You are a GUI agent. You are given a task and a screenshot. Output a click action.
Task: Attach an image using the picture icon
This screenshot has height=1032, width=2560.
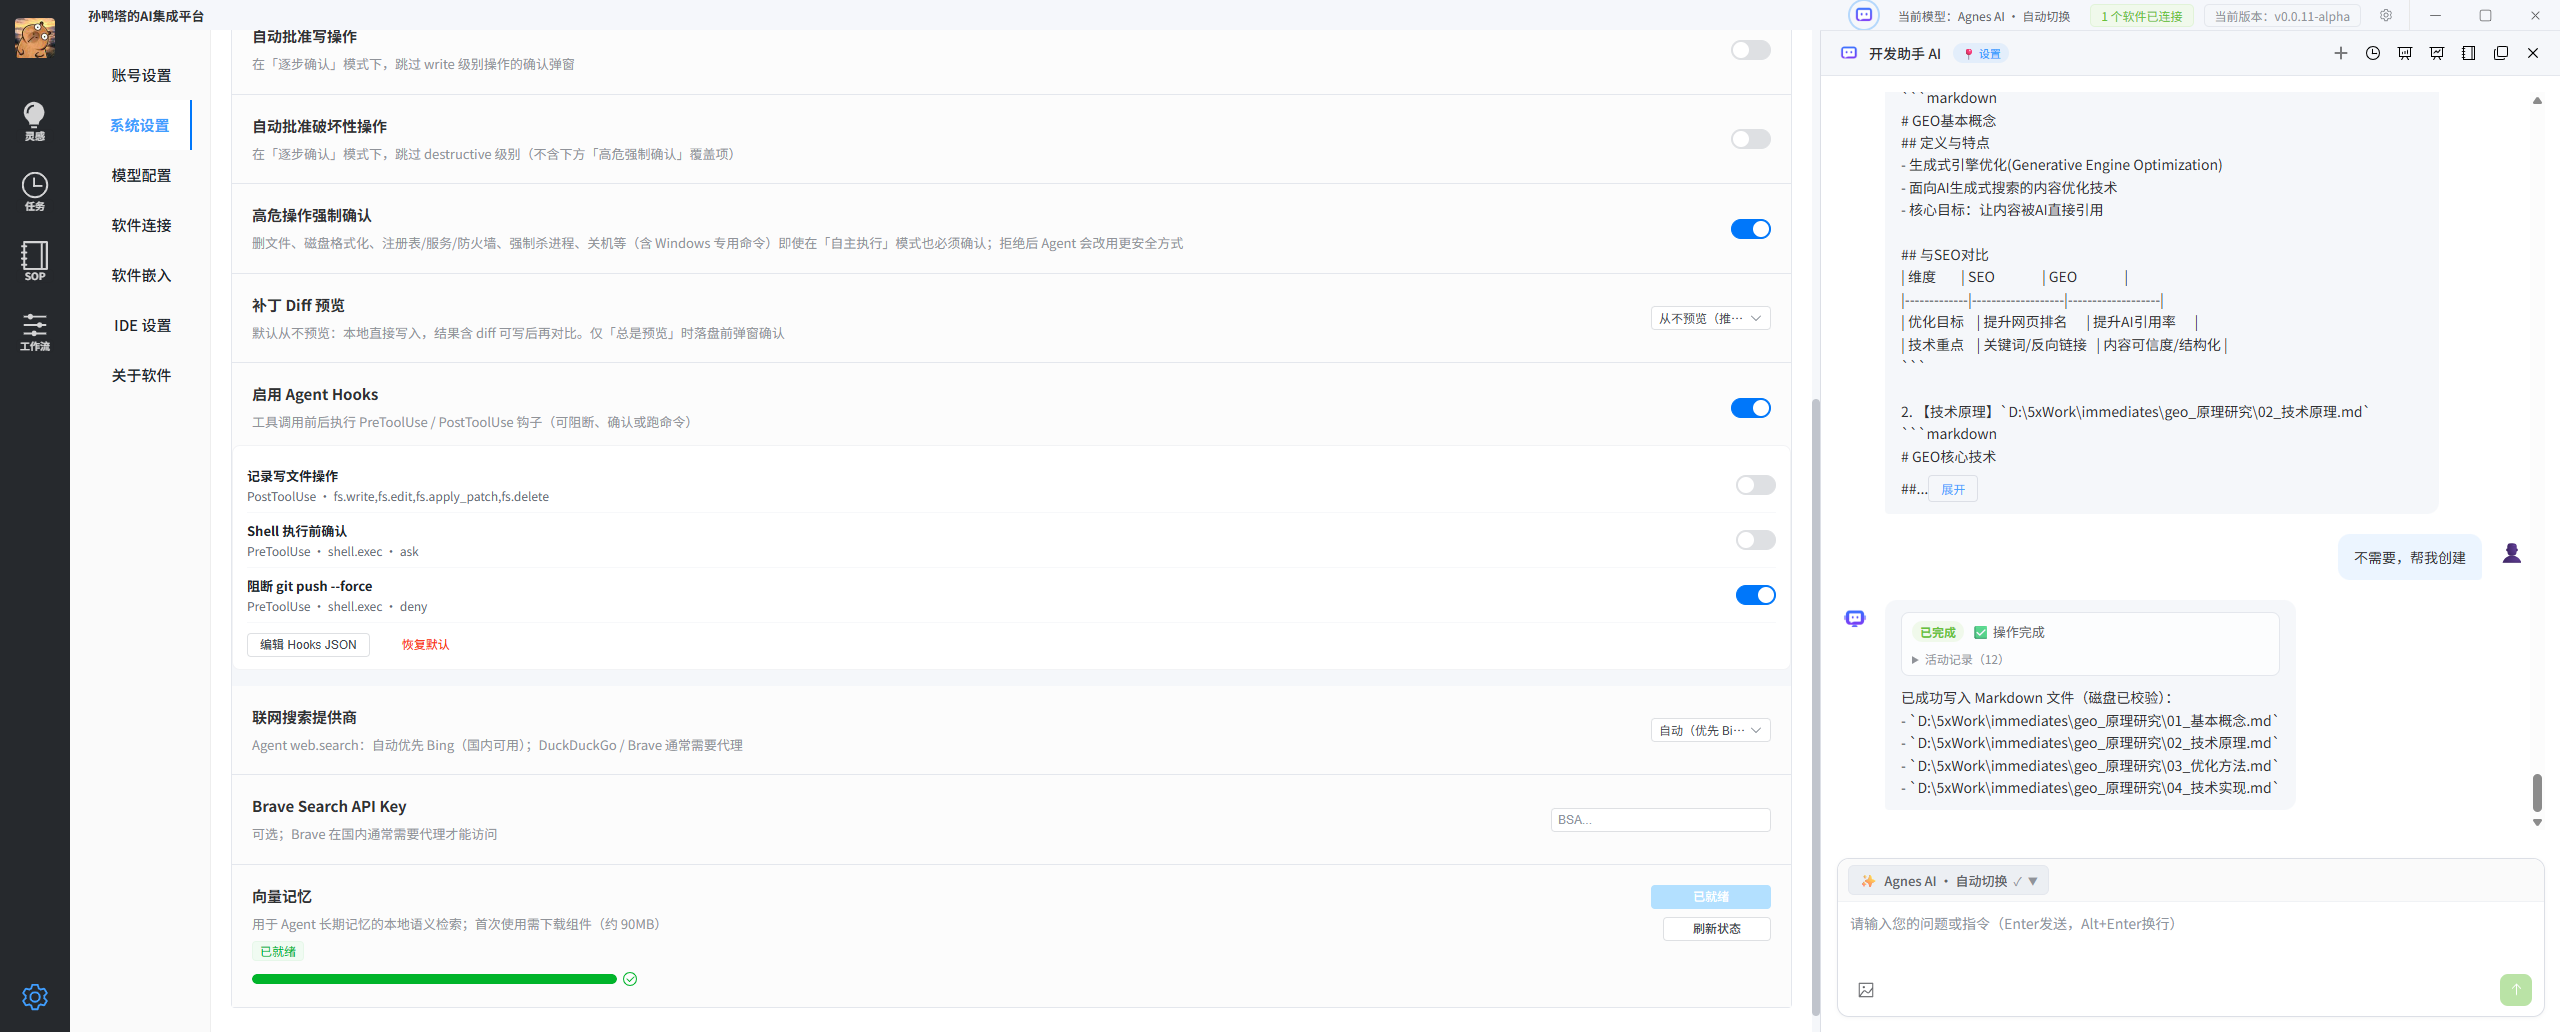pyautogui.click(x=1866, y=990)
